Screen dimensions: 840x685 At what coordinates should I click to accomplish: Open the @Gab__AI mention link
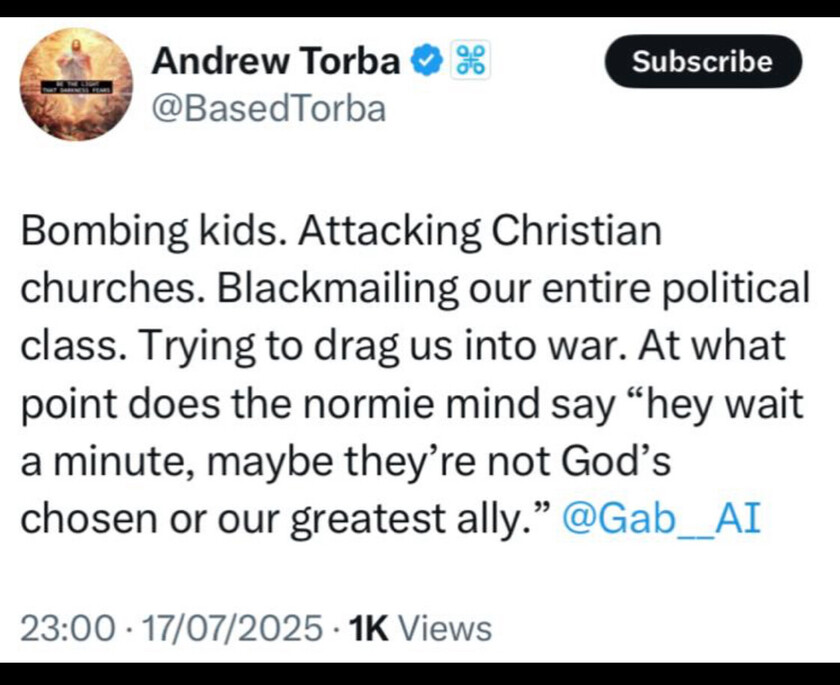pyautogui.click(x=662, y=520)
